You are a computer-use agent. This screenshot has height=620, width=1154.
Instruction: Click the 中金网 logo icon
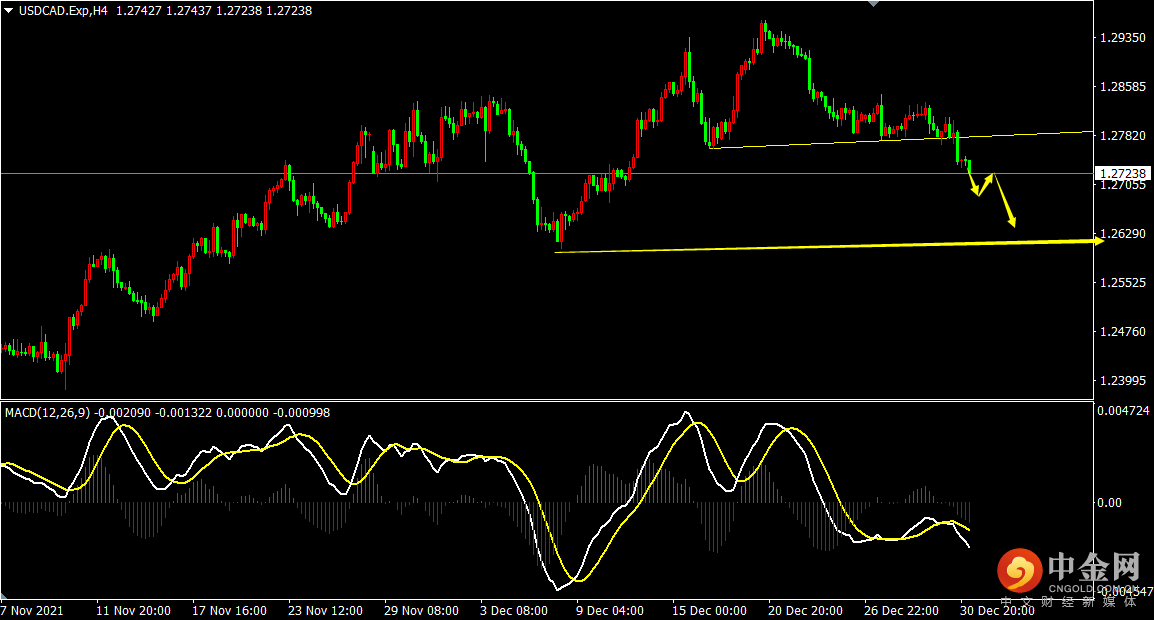tap(1019, 571)
